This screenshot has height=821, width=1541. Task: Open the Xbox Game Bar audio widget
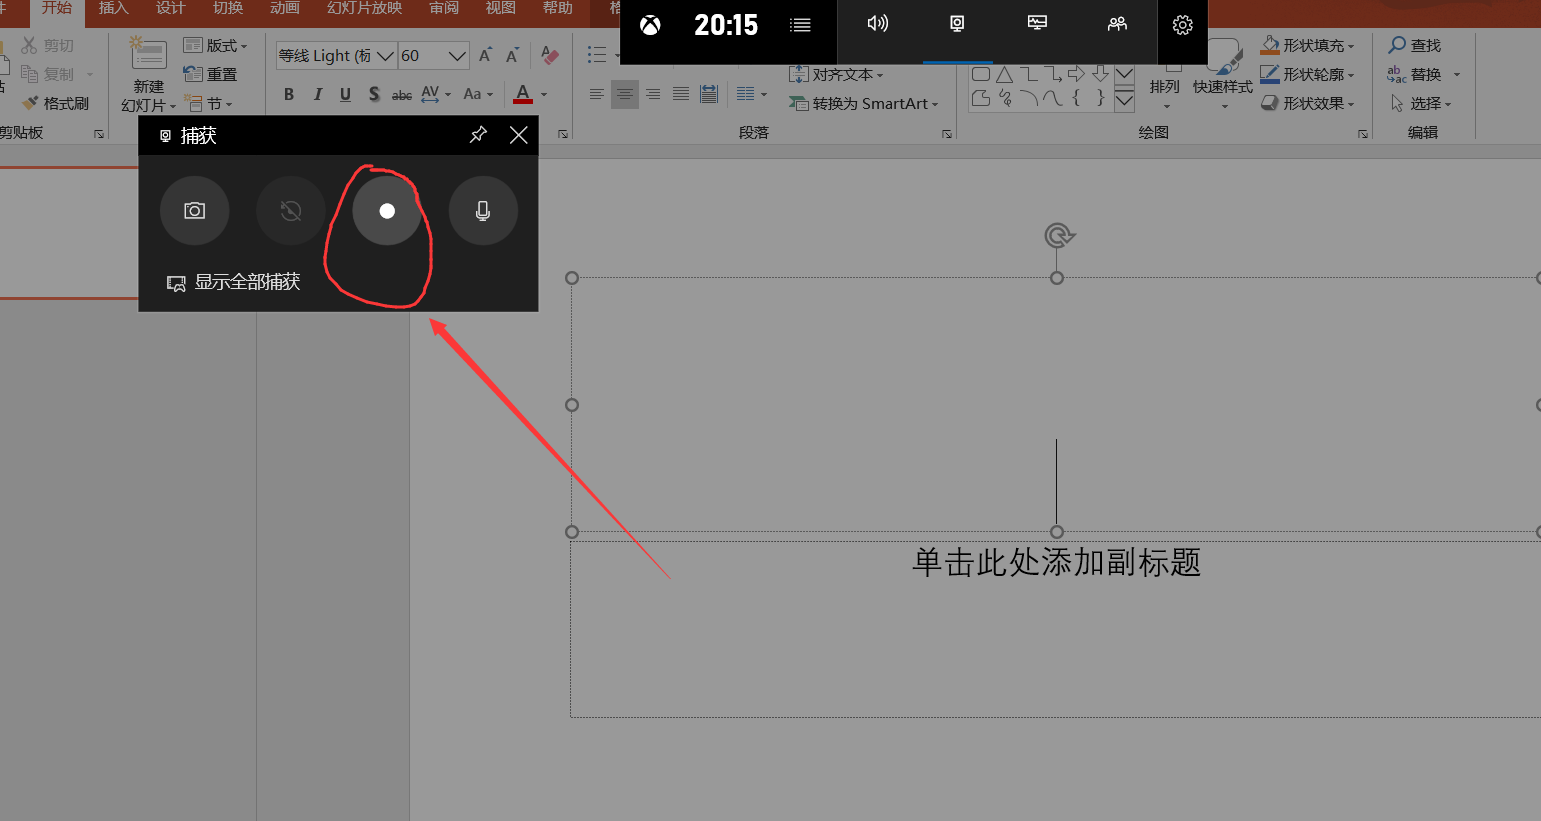click(877, 24)
